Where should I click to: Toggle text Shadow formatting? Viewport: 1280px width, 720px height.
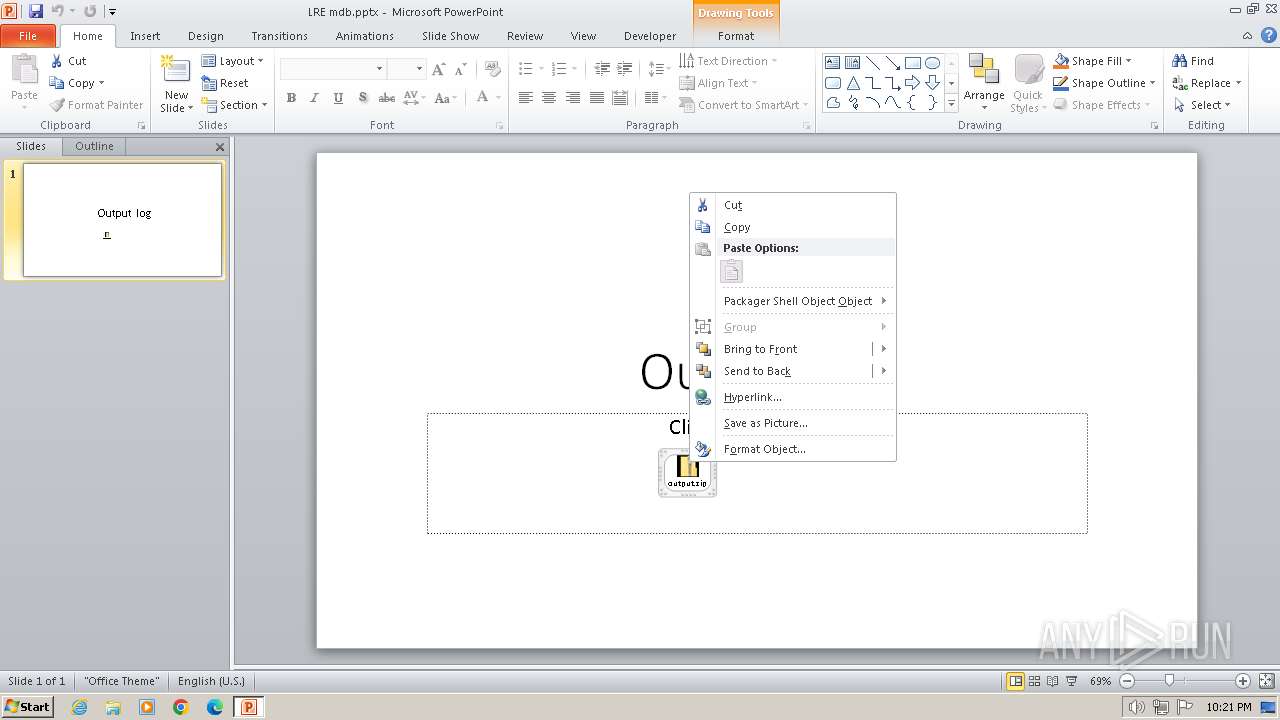(x=362, y=98)
